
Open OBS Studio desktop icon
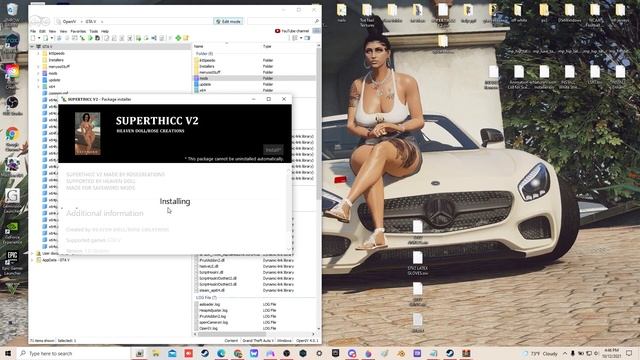12,105
